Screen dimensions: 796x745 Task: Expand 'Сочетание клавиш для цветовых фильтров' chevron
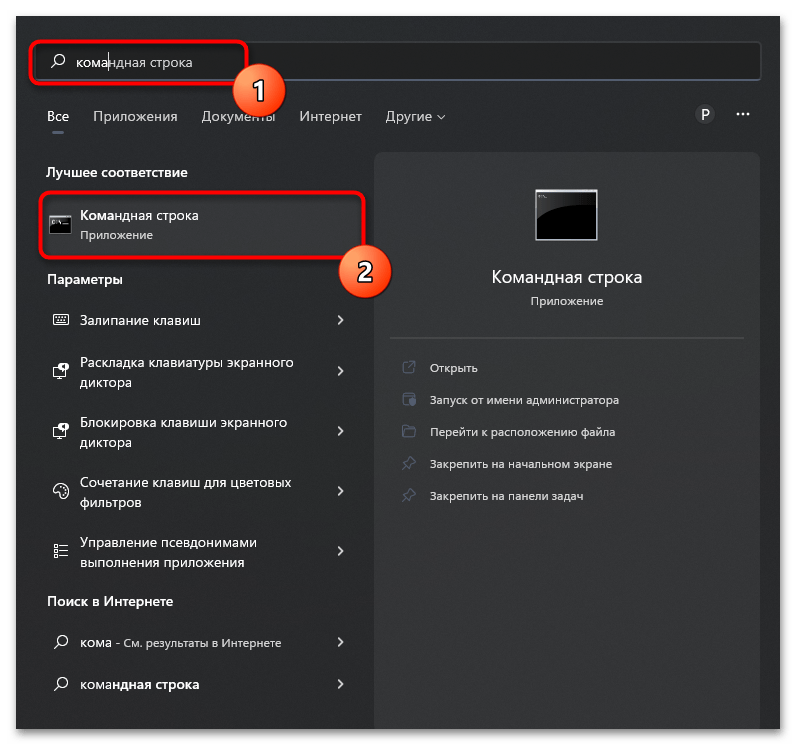[341, 491]
